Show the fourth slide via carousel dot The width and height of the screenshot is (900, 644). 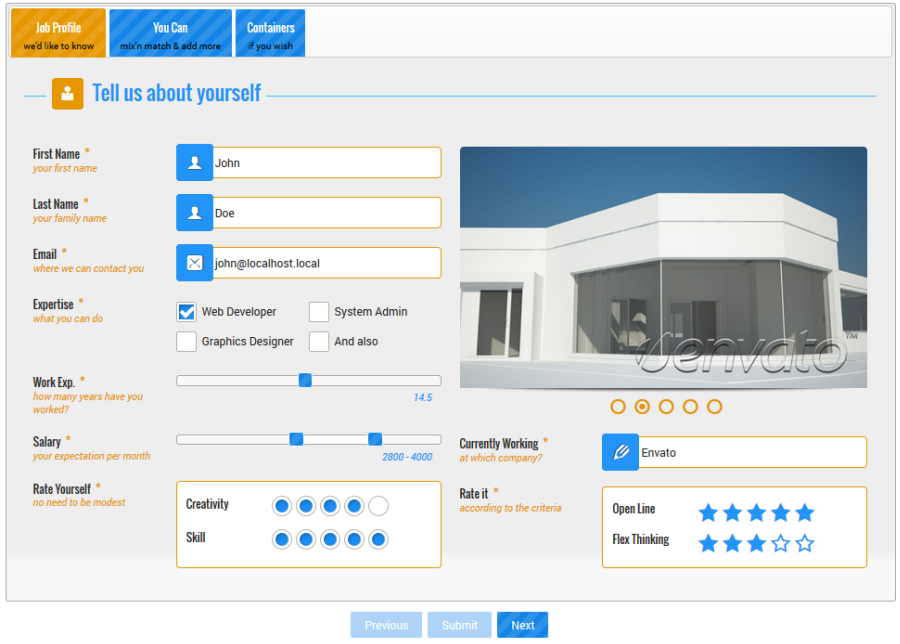690,406
